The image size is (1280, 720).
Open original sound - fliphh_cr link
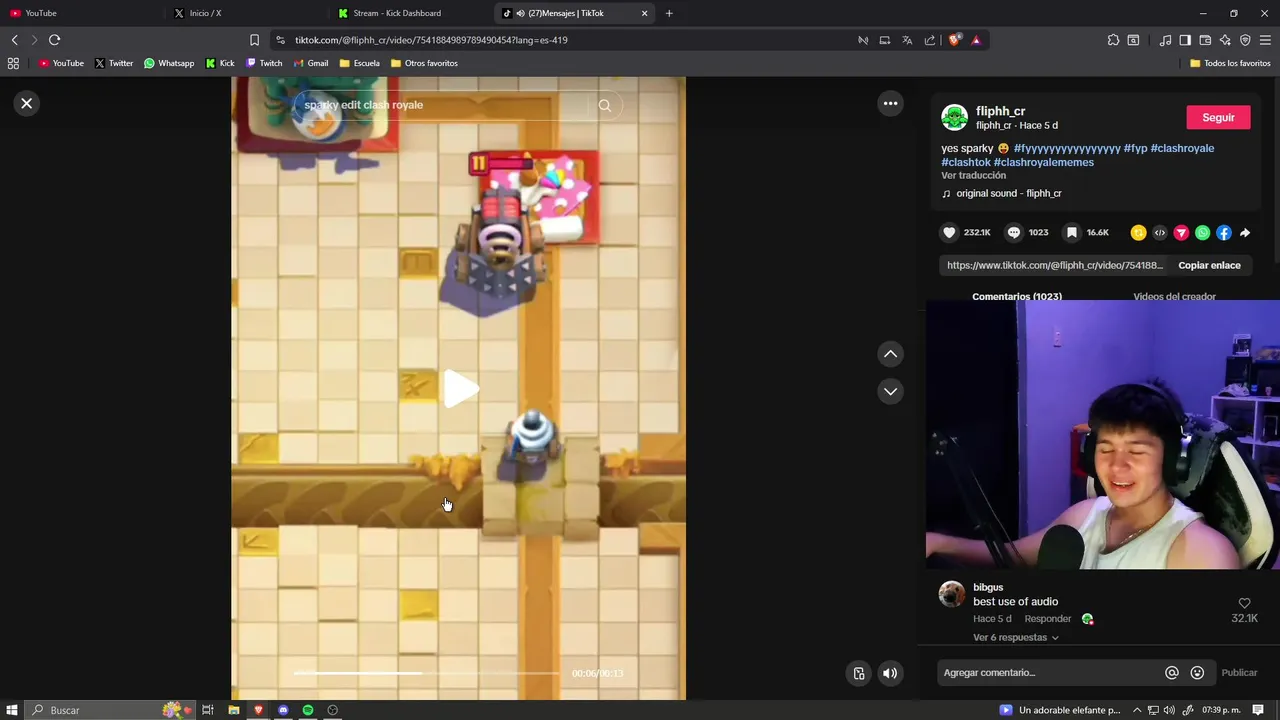point(1008,193)
